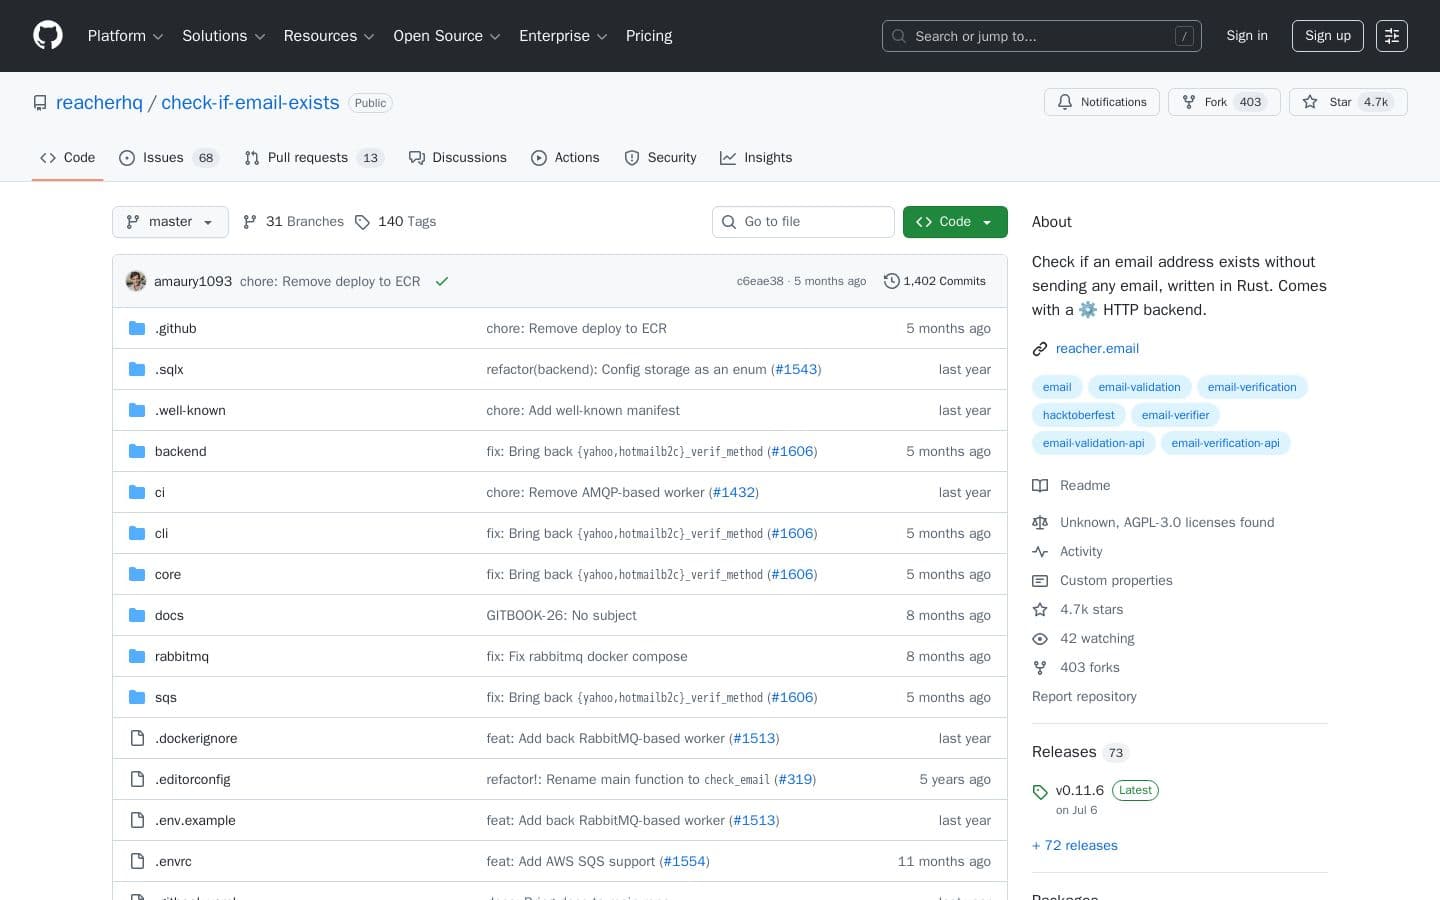Click the verified commit checkmark badge
Screen dimensions: 1440x900
click(442, 281)
